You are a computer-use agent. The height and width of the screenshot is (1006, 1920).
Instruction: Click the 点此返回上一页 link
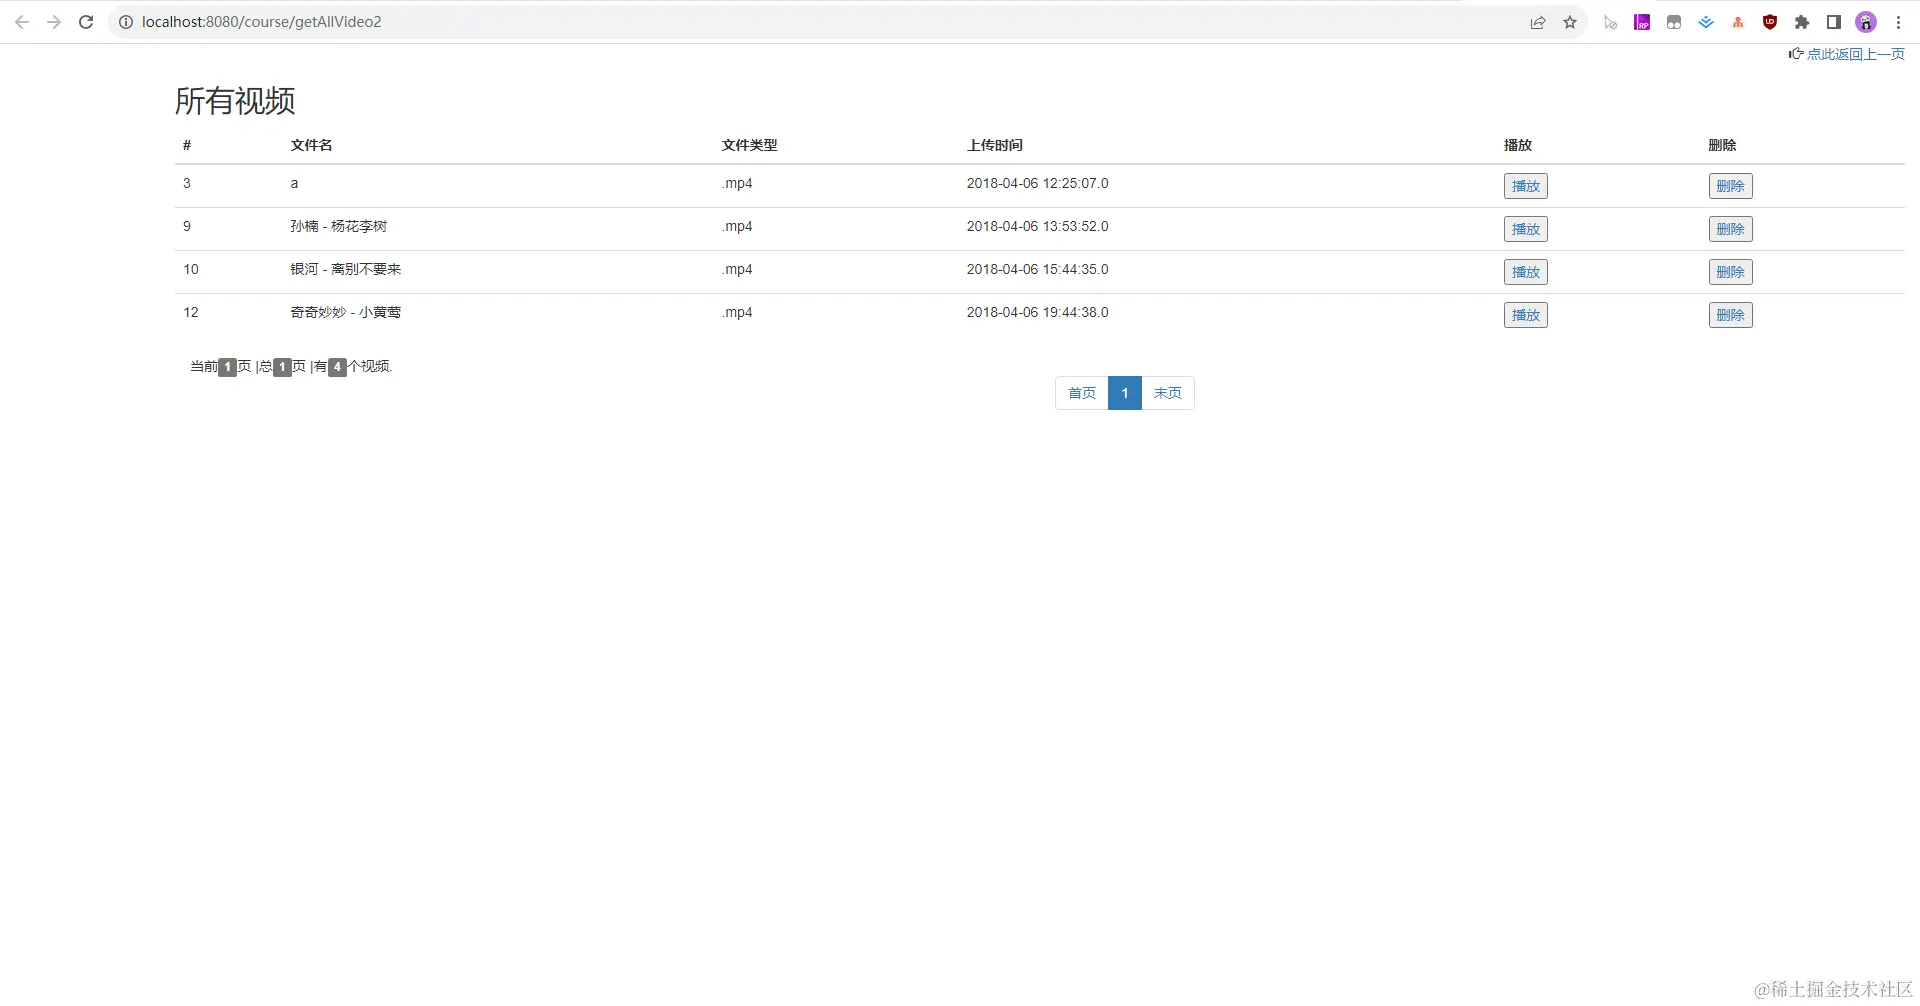[x=1855, y=54]
